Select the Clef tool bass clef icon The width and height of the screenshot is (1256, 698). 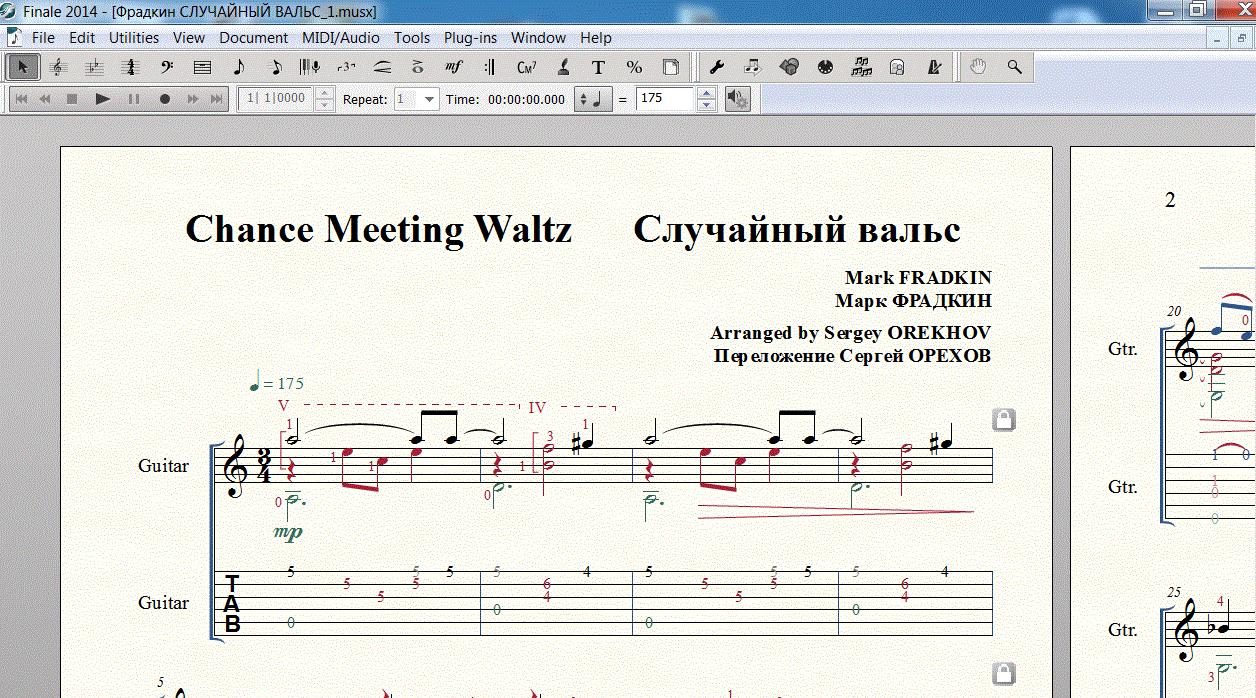[166, 67]
